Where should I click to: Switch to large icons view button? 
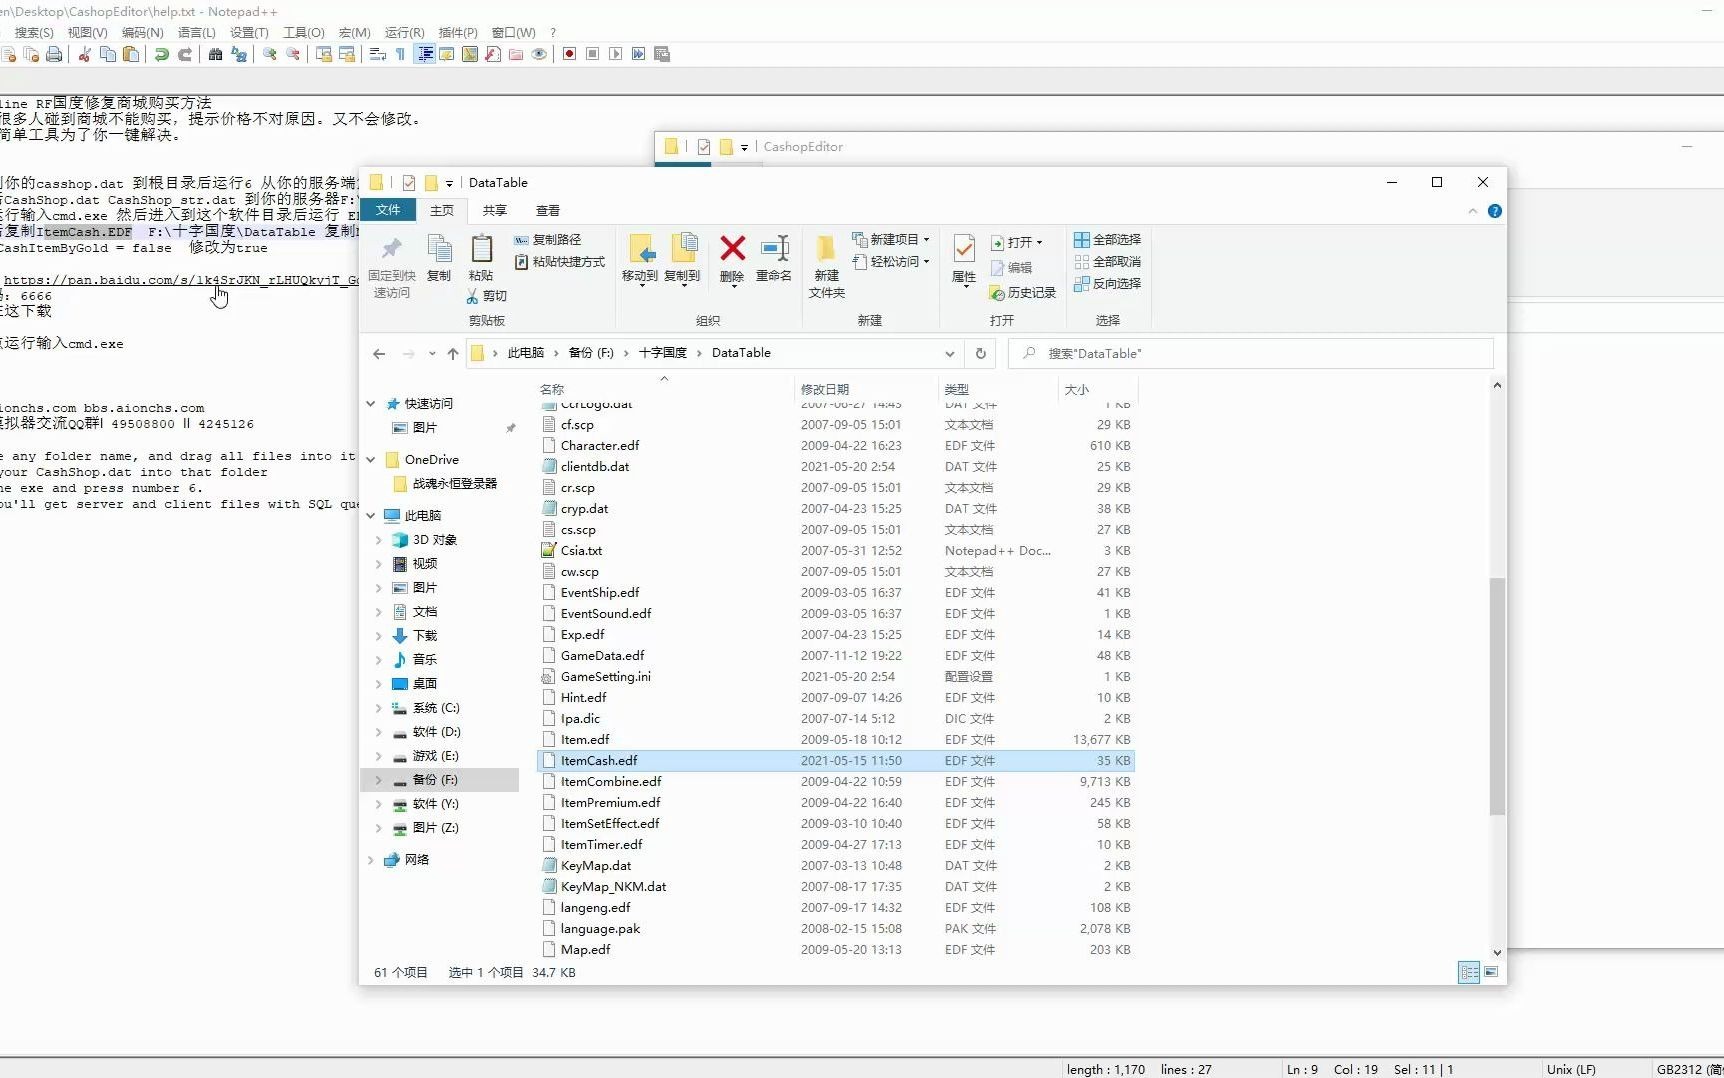tap(1491, 972)
